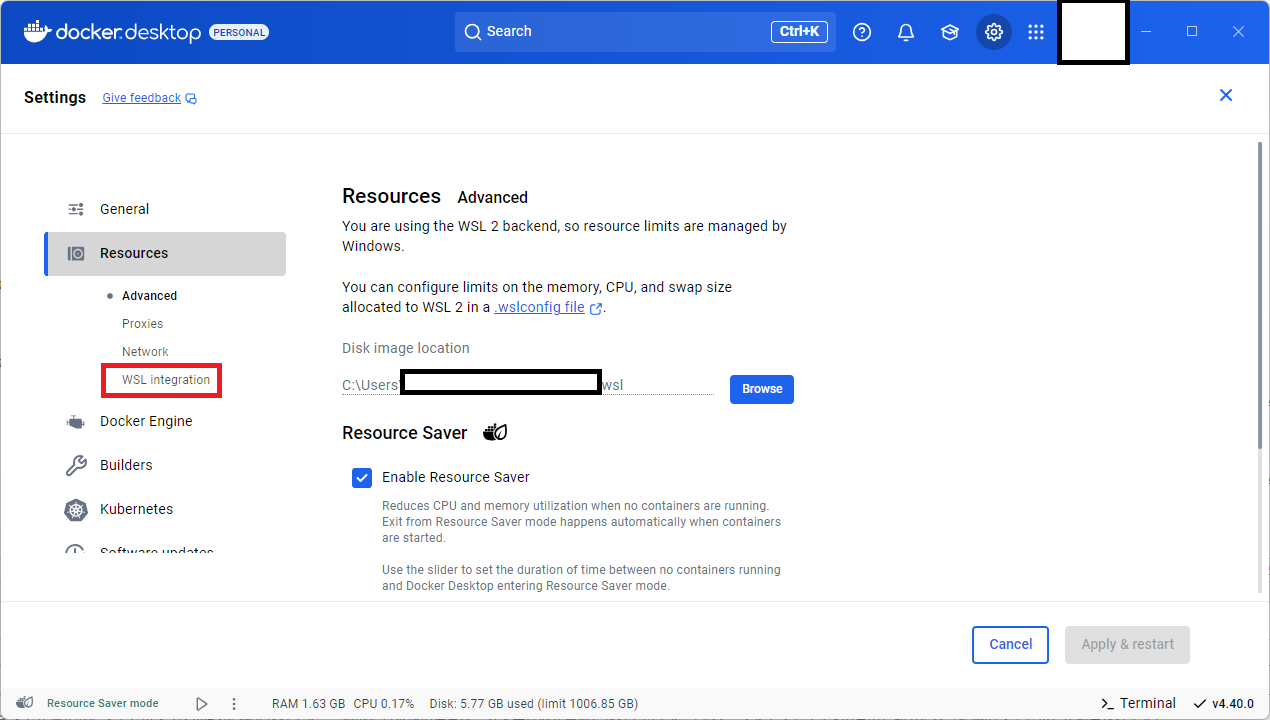The height and width of the screenshot is (720, 1270).
Task: Open WSL integration sub-section
Action: [x=166, y=380]
